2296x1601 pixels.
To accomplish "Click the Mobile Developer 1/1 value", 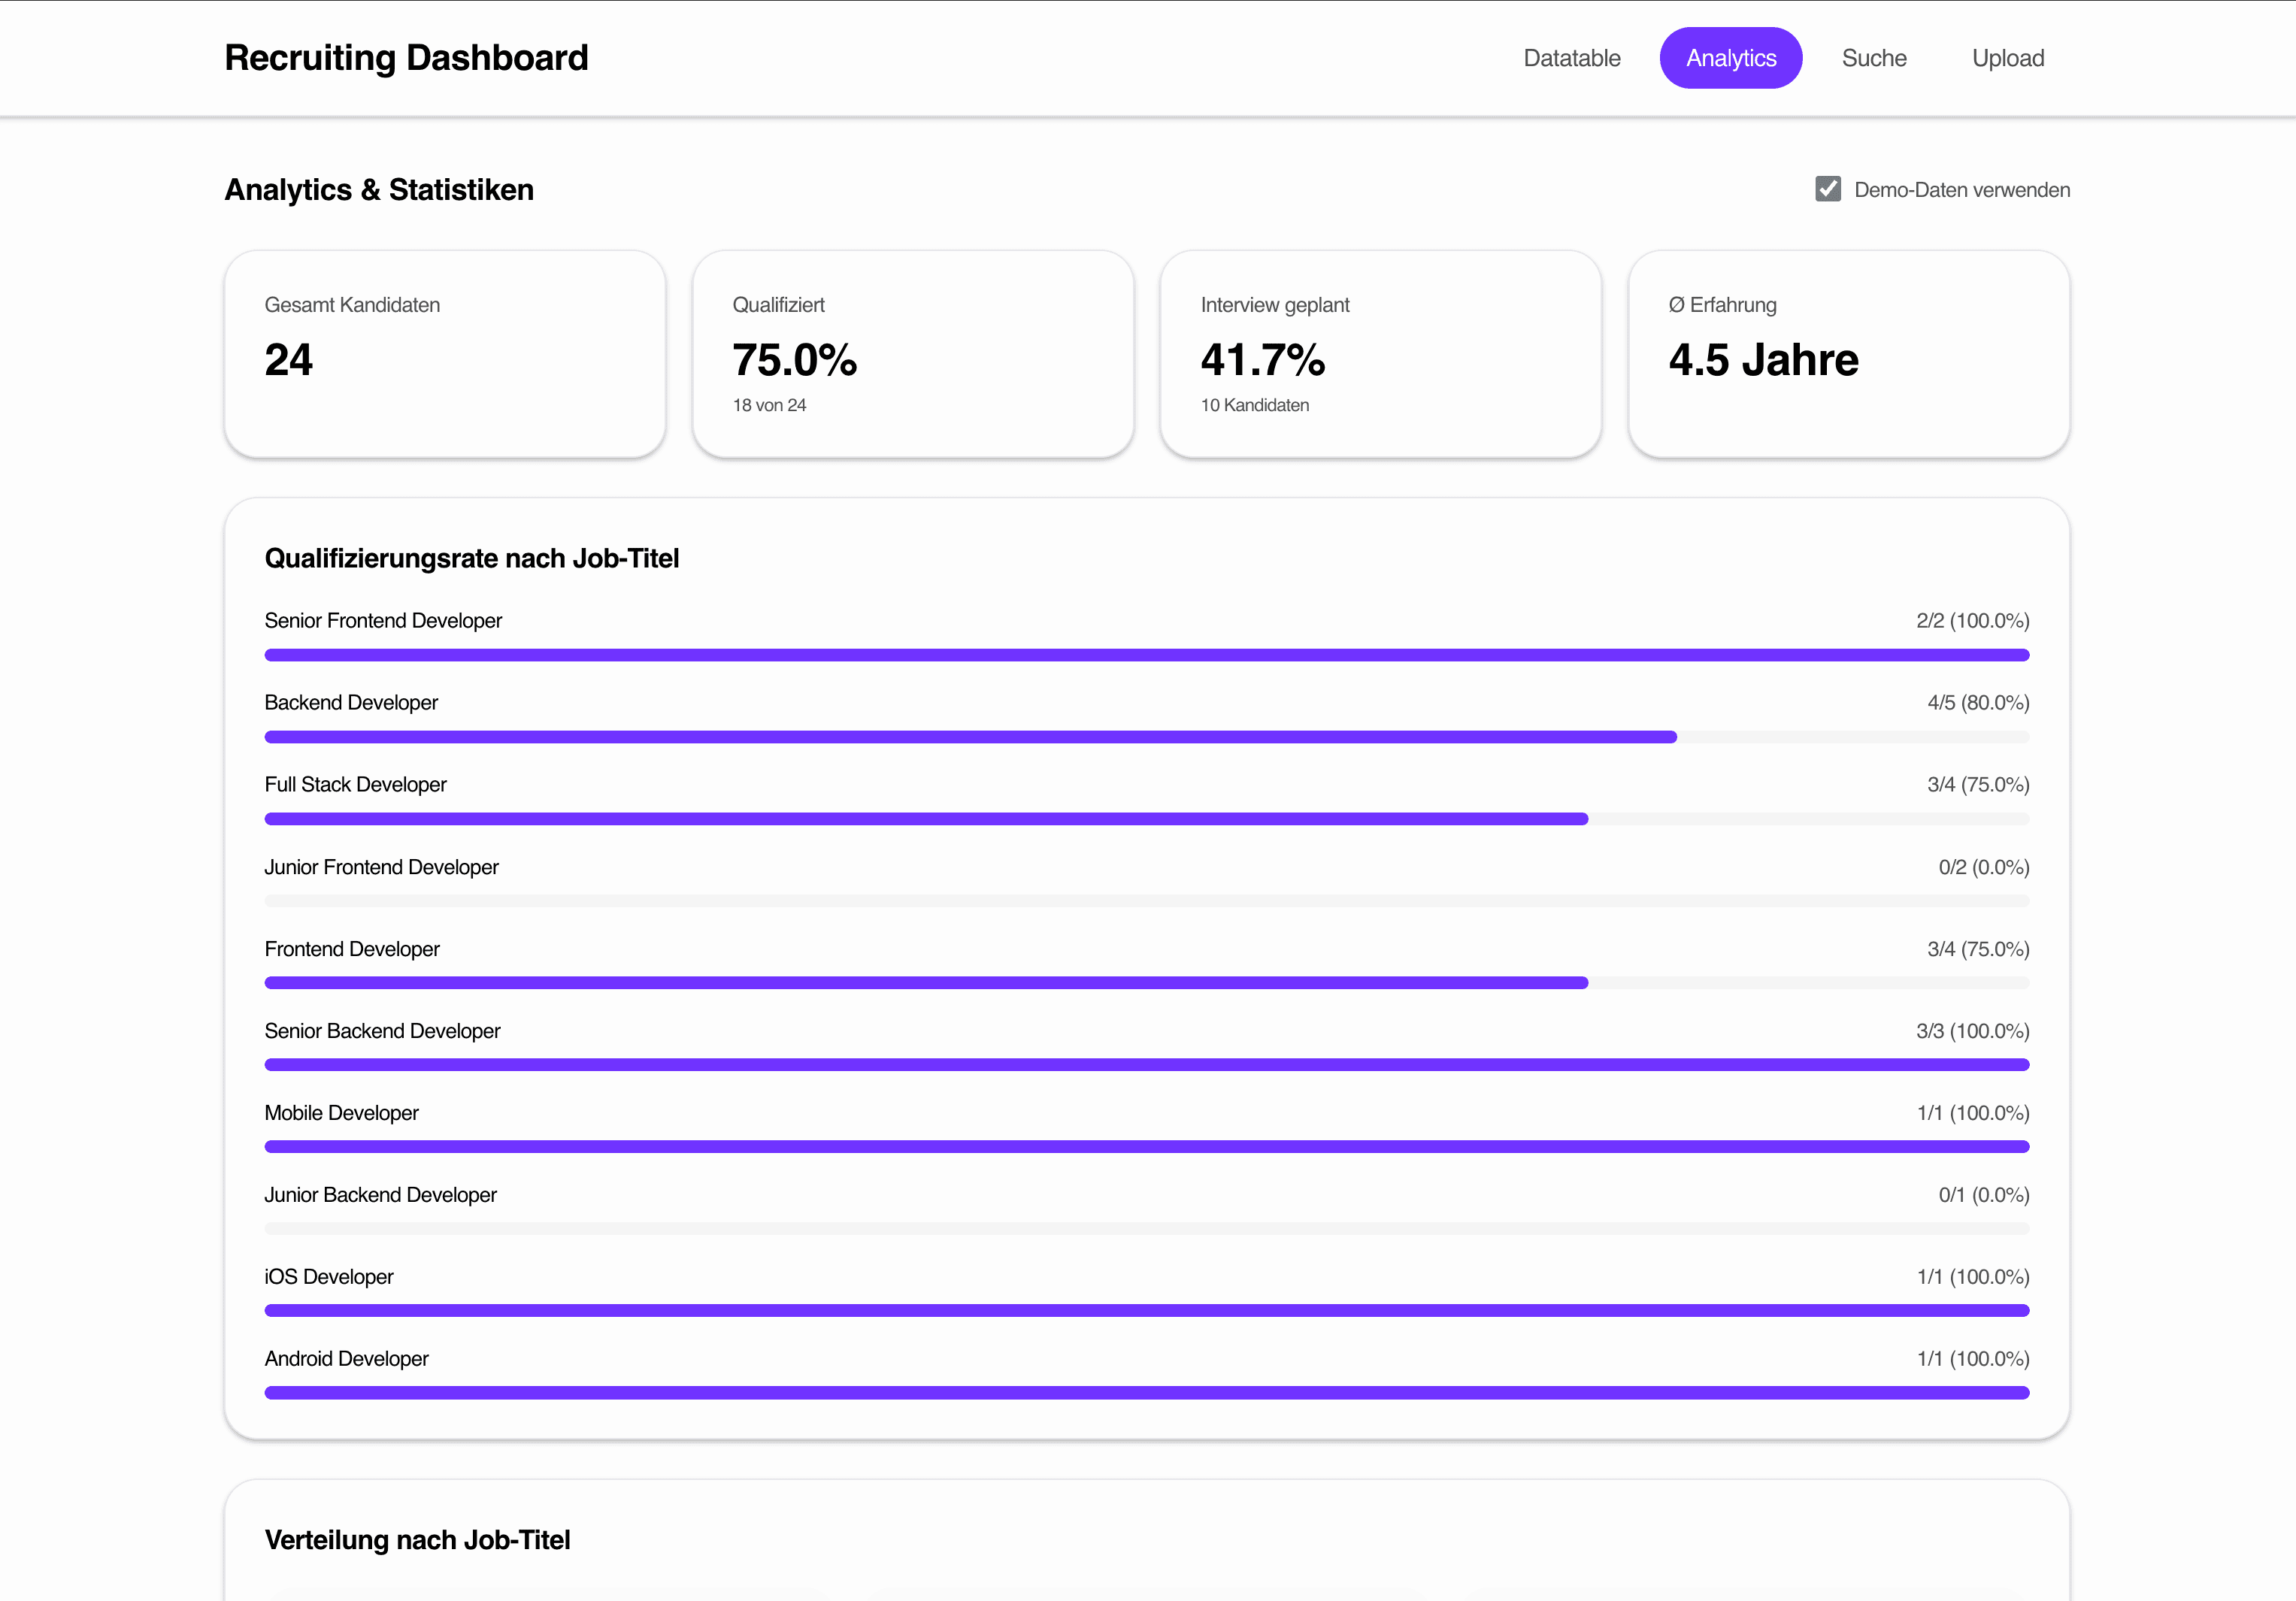I will coord(1972,1112).
